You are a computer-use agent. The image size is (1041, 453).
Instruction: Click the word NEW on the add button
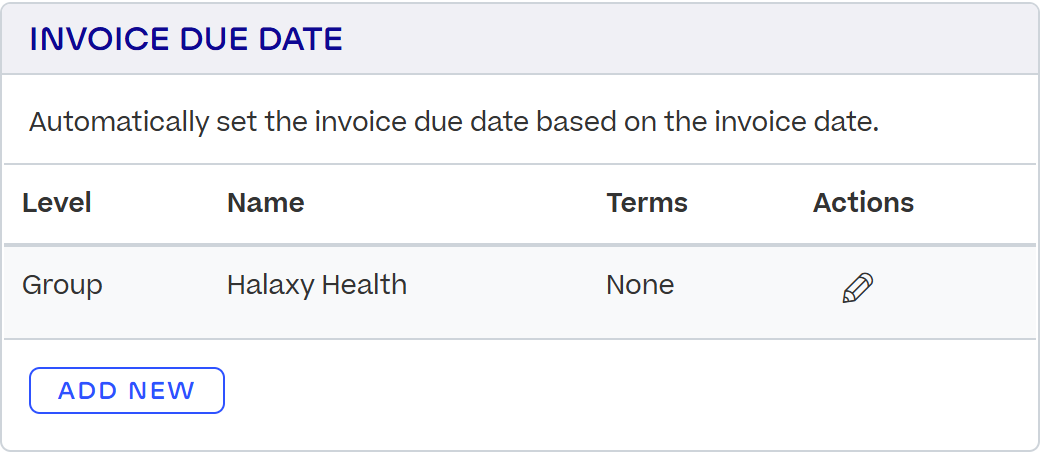pyautogui.click(x=161, y=391)
